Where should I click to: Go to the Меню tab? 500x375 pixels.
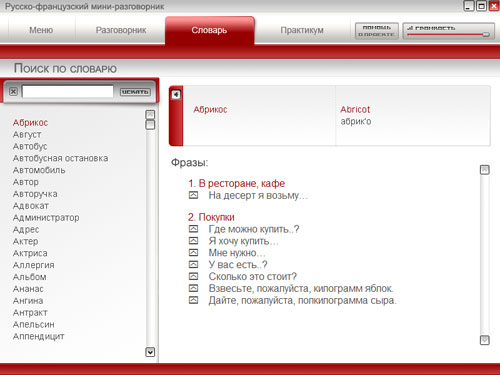tap(41, 30)
